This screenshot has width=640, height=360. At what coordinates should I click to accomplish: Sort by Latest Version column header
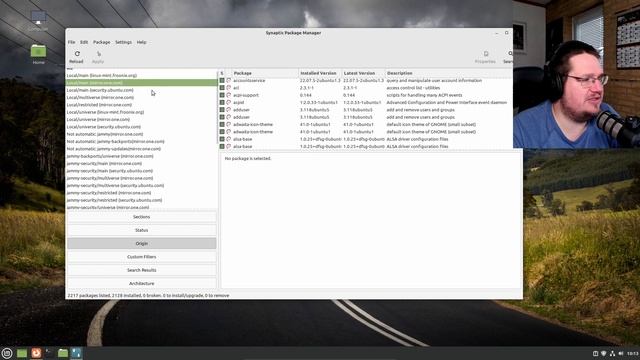tap(364, 73)
